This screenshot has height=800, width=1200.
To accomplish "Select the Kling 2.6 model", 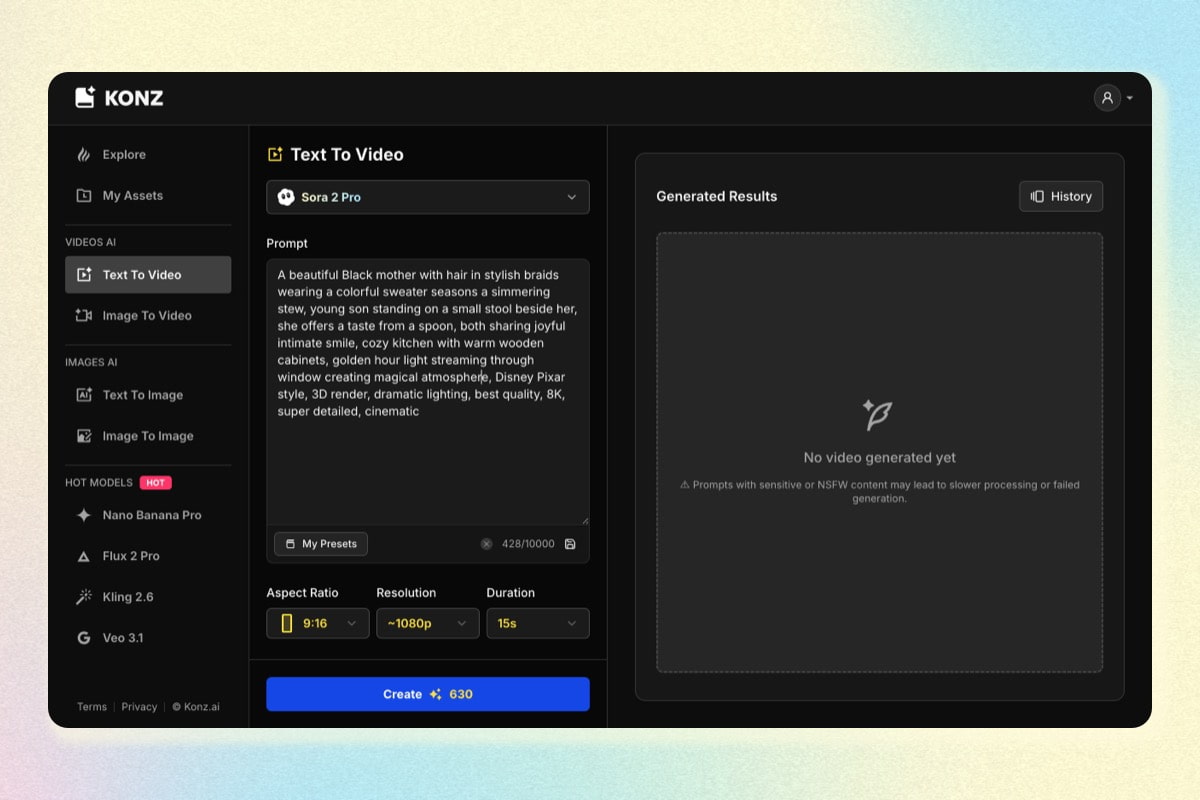I will [x=148, y=597].
